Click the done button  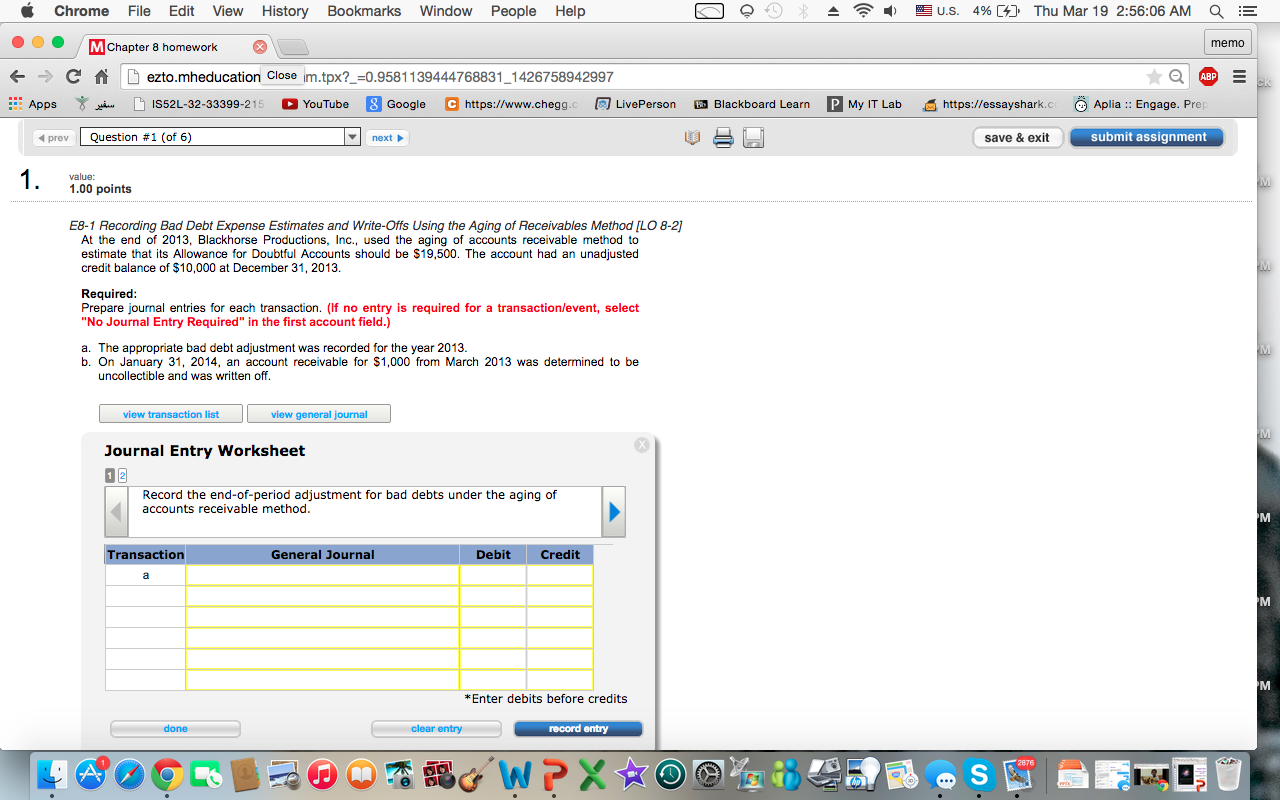click(175, 729)
